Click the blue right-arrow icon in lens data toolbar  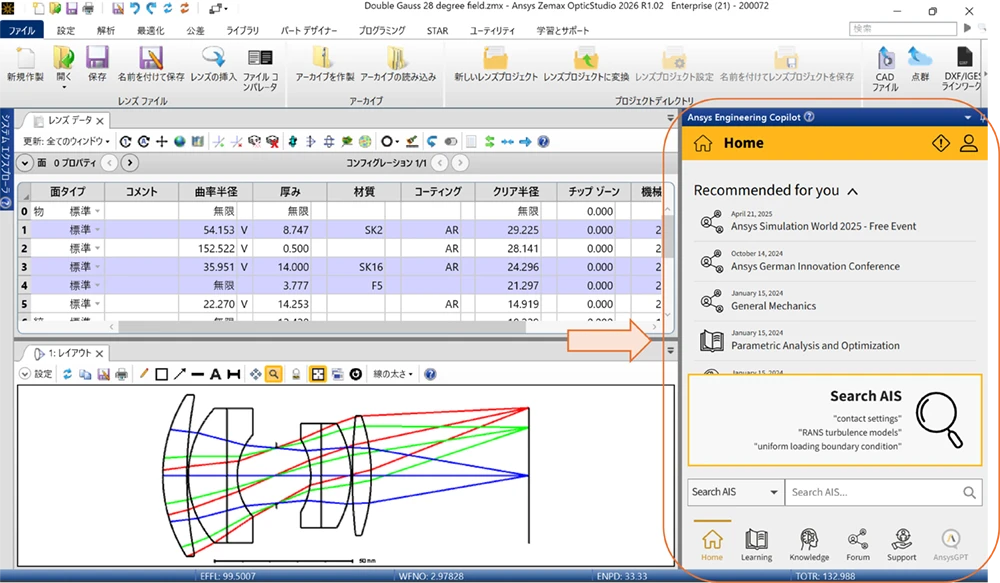[525, 142]
